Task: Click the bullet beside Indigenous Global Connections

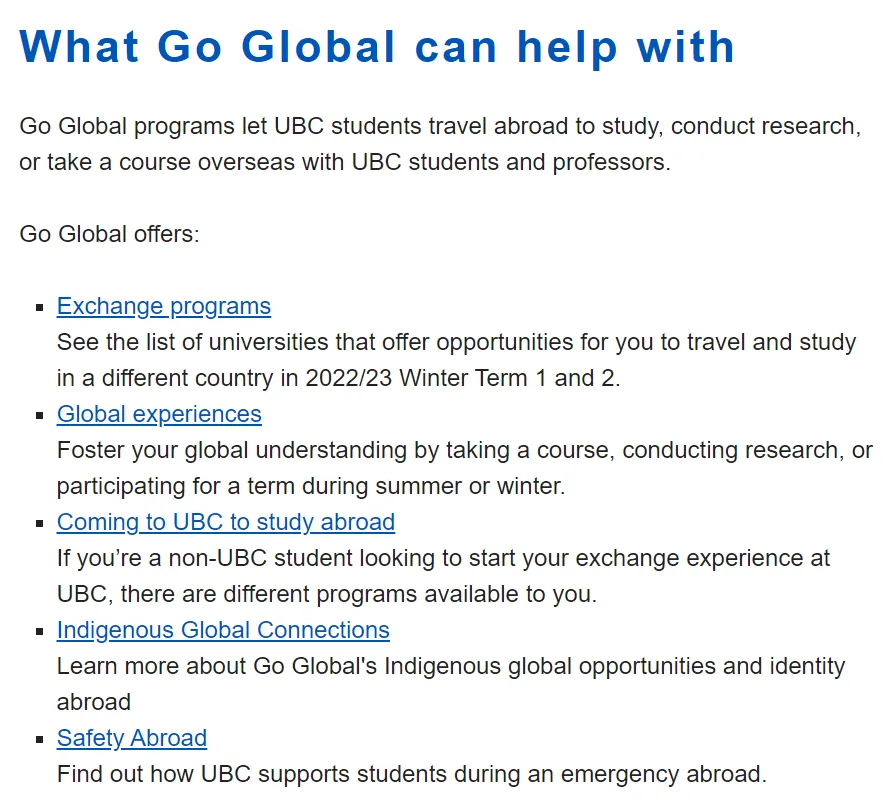Action: pyautogui.click(x=40, y=632)
